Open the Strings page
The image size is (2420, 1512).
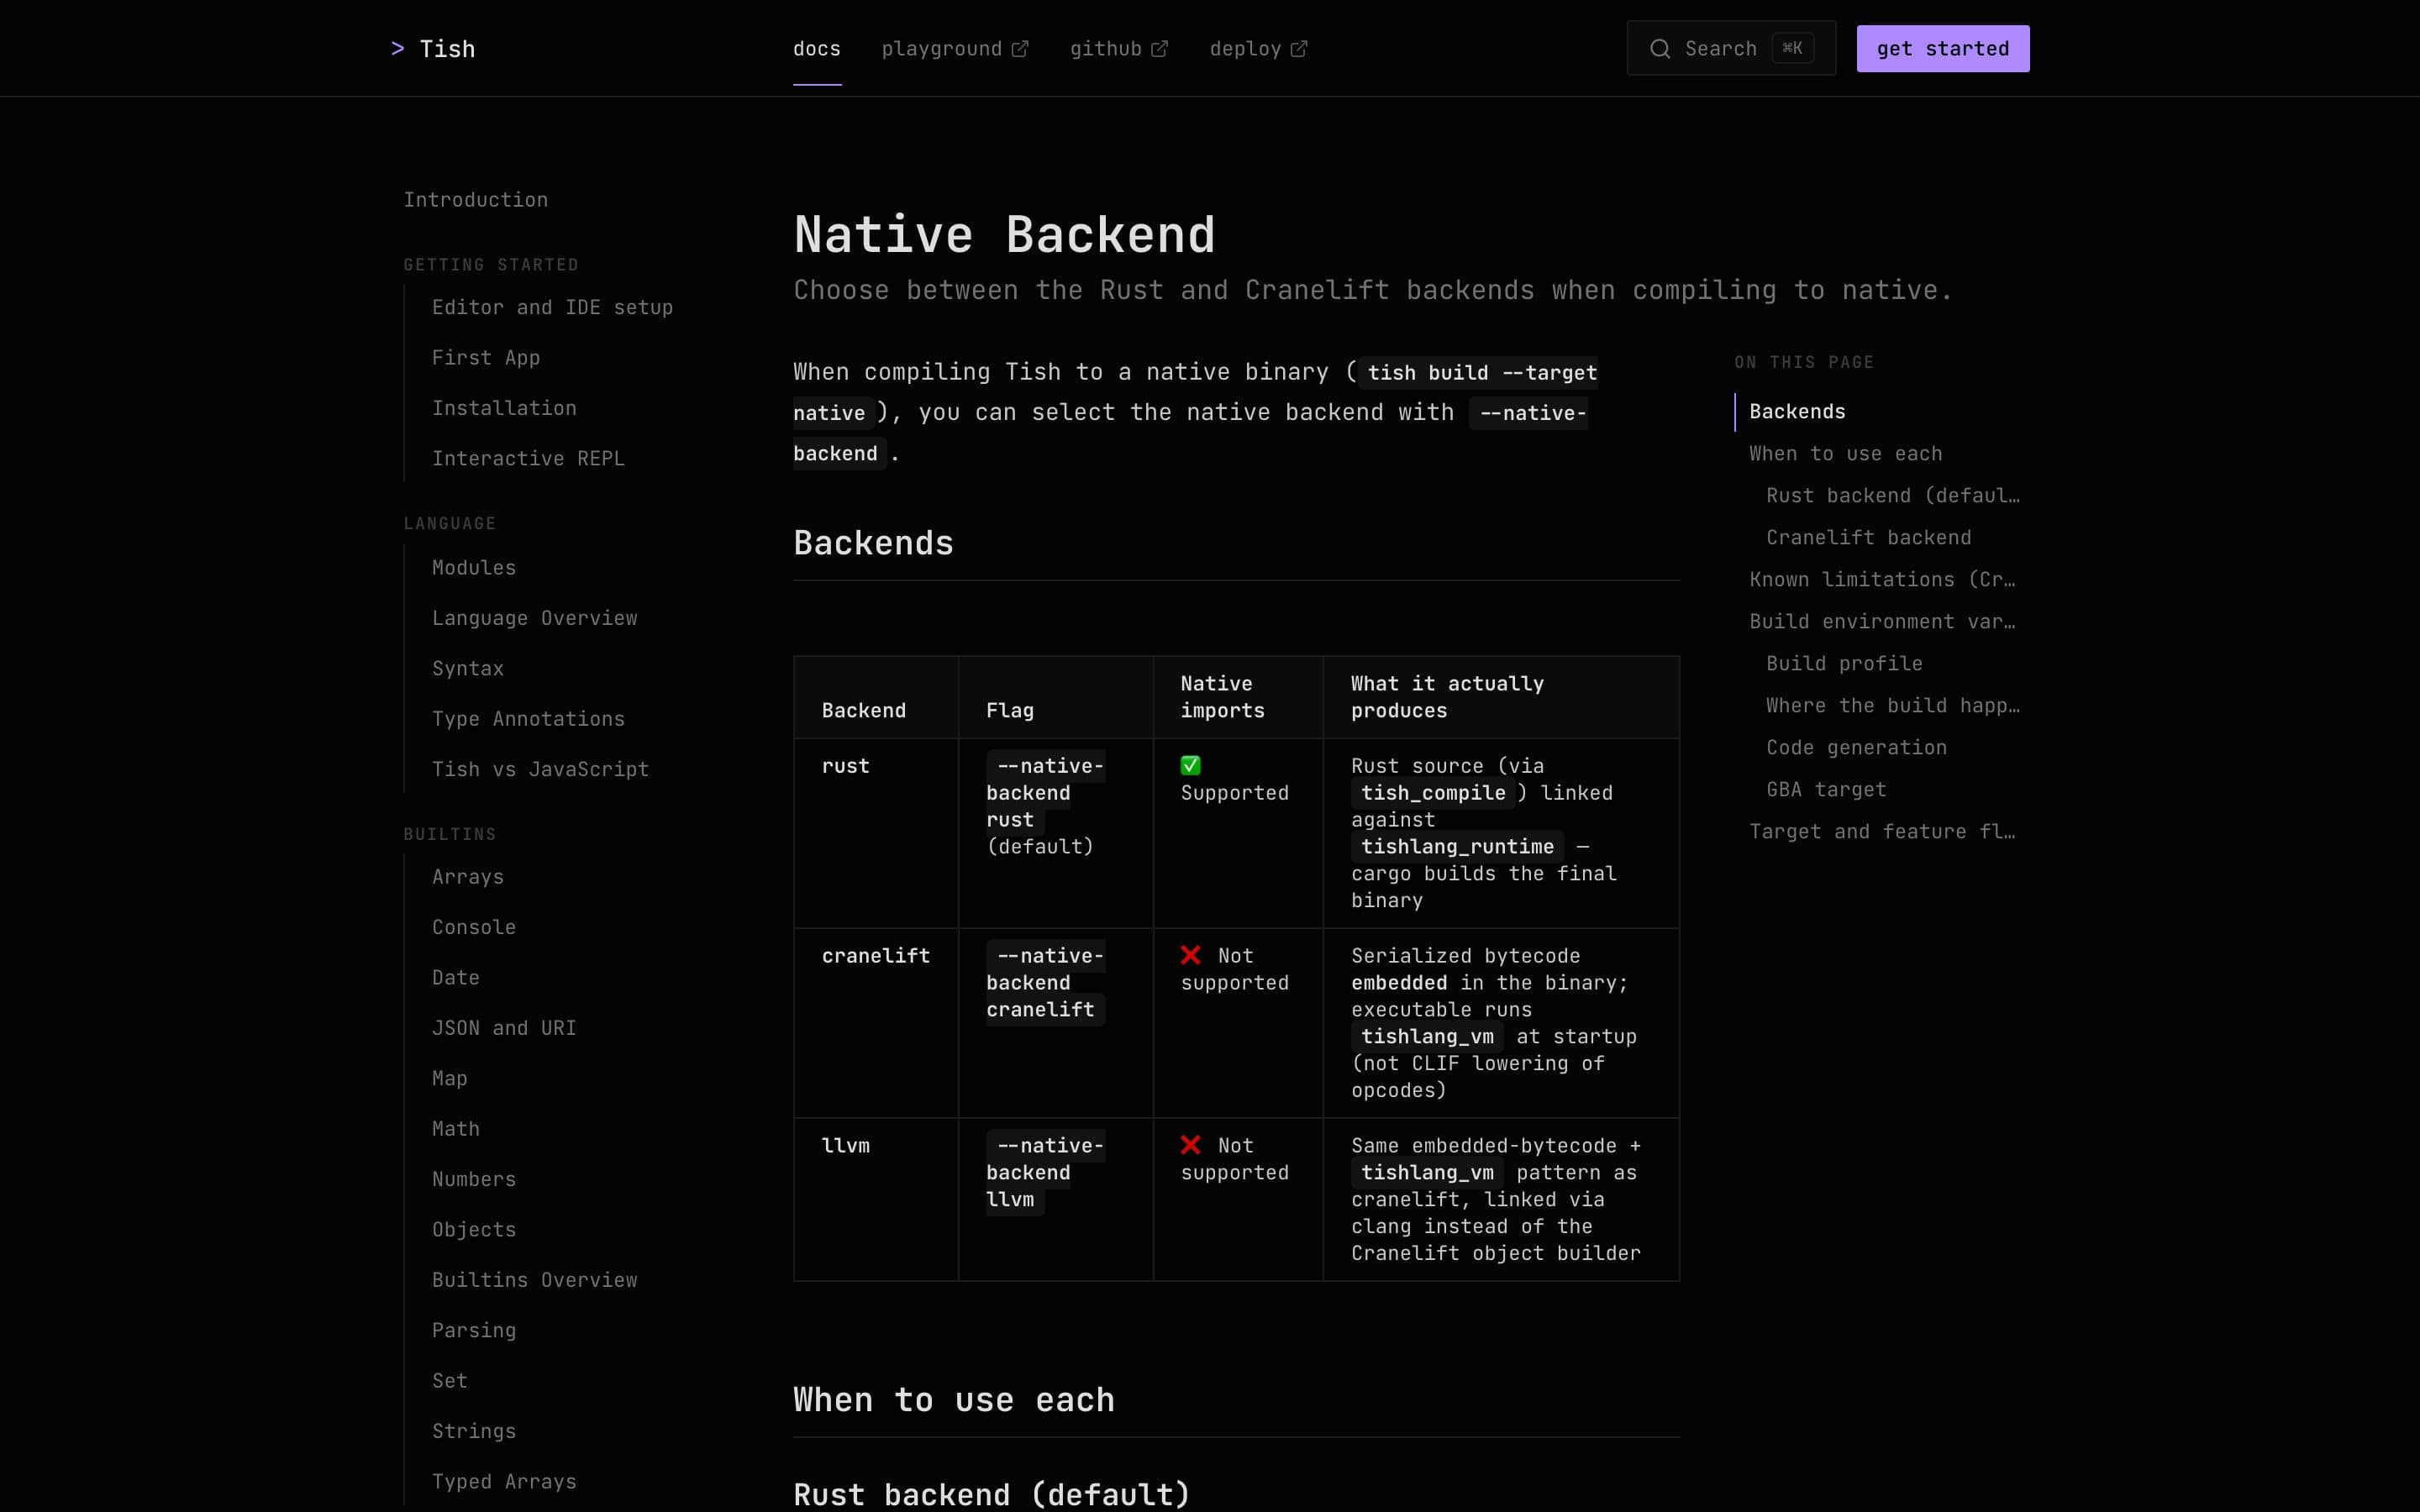point(474,1431)
